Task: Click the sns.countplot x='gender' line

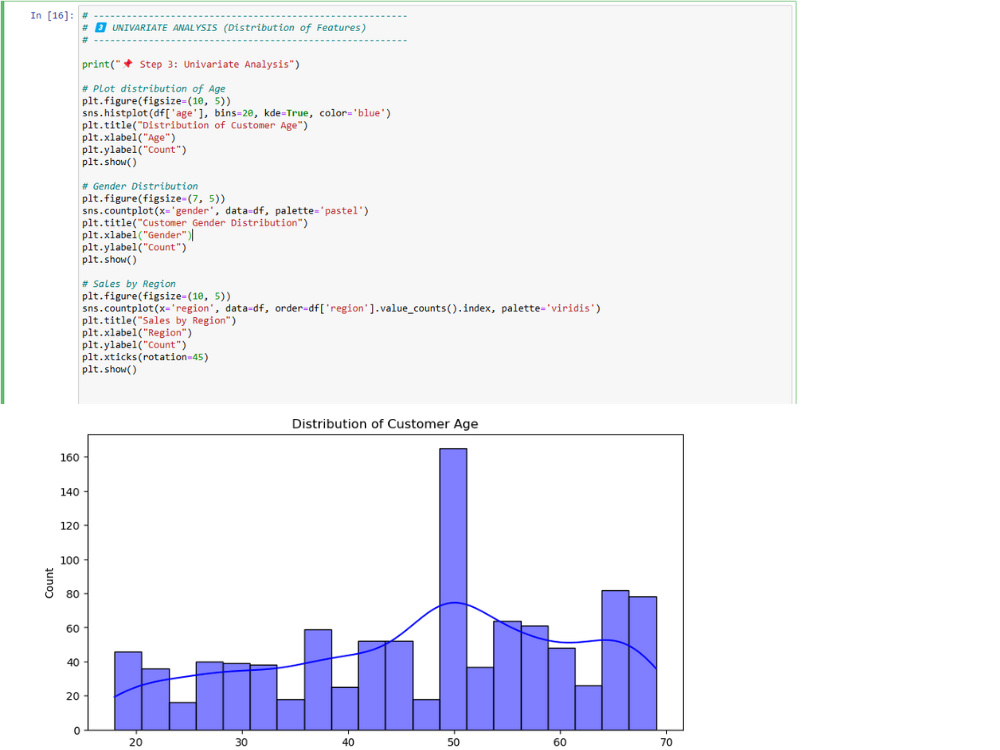Action: click(225, 210)
